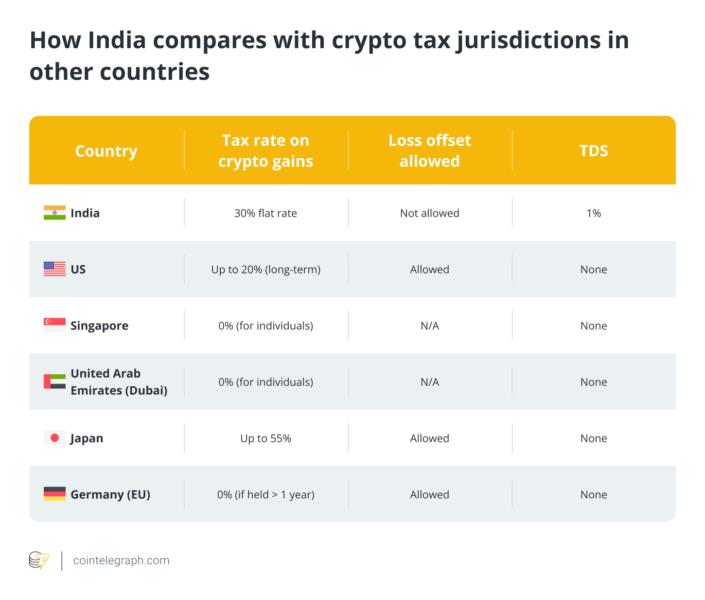Click the United Arab Emirates flag icon
The height and width of the screenshot is (600, 705).
(x=54, y=381)
